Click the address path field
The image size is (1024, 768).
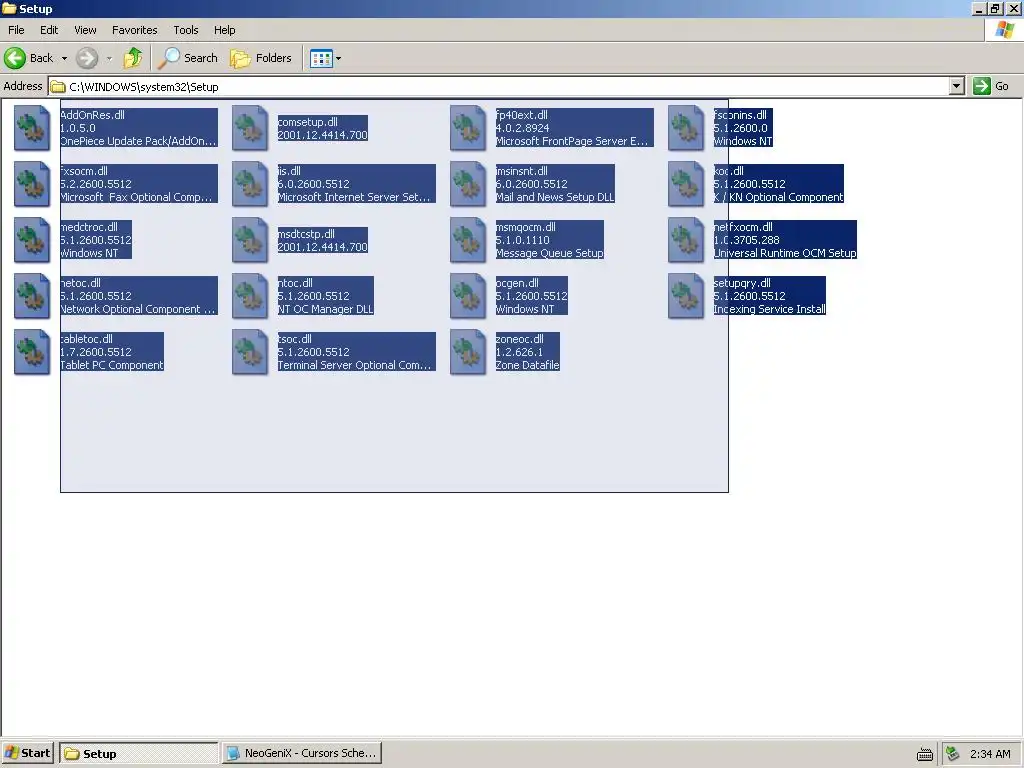499,86
